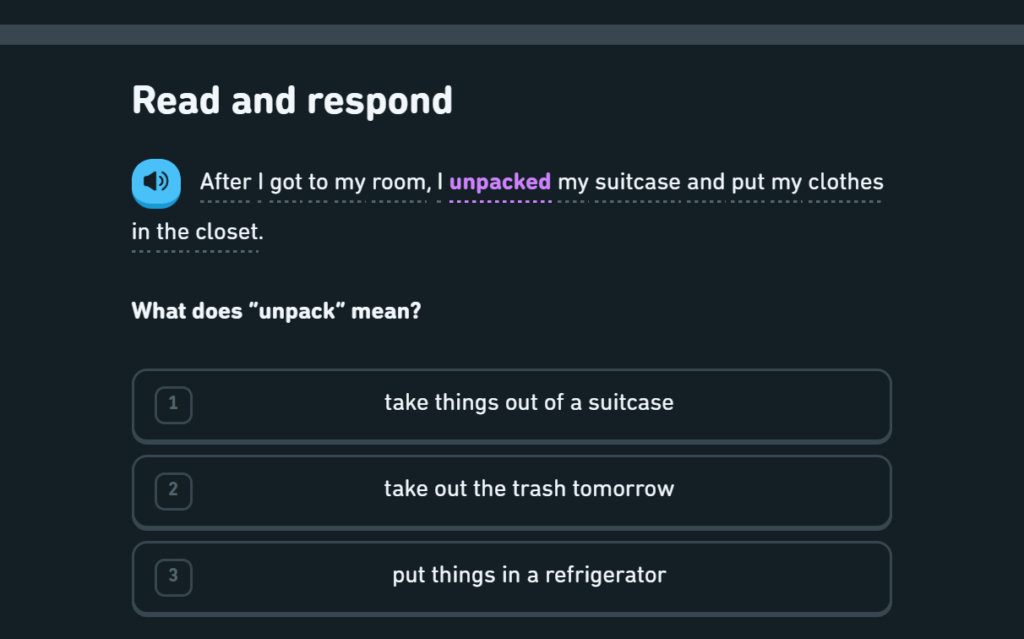This screenshot has width=1024, height=639.
Task: Click the question "What does unpack mean?"
Action: tap(276, 311)
